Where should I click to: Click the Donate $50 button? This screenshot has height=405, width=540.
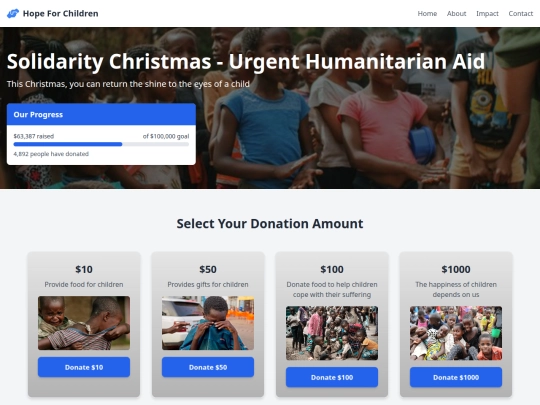coord(208,367)
